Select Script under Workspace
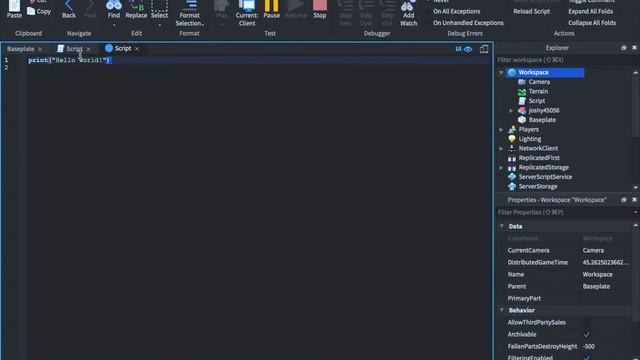 (x=536, y=101)
